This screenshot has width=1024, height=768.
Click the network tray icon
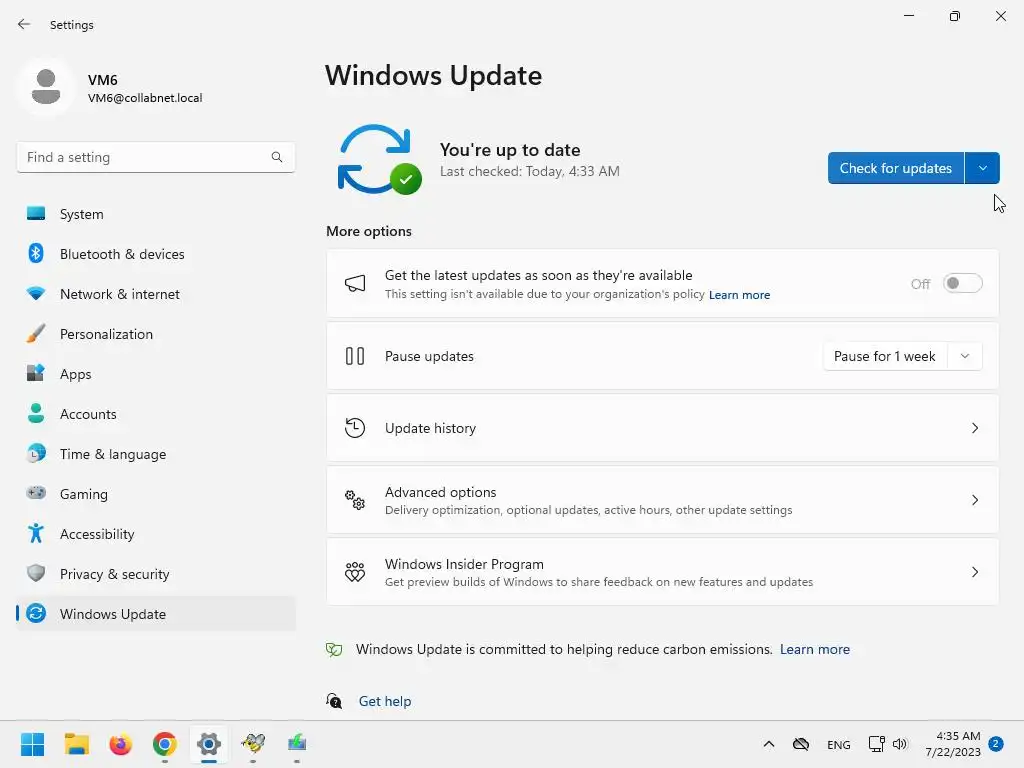[876, 744]
